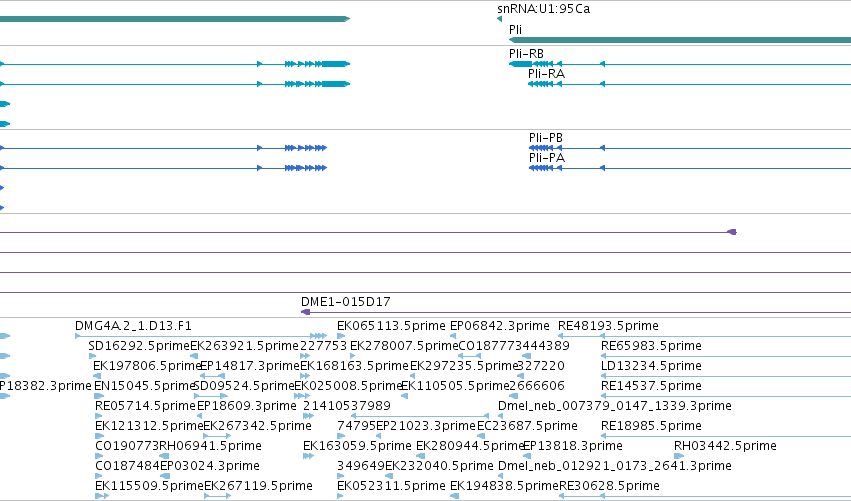
Task: Open EK267342.5prime EST entry
Action: coord(257,426)
